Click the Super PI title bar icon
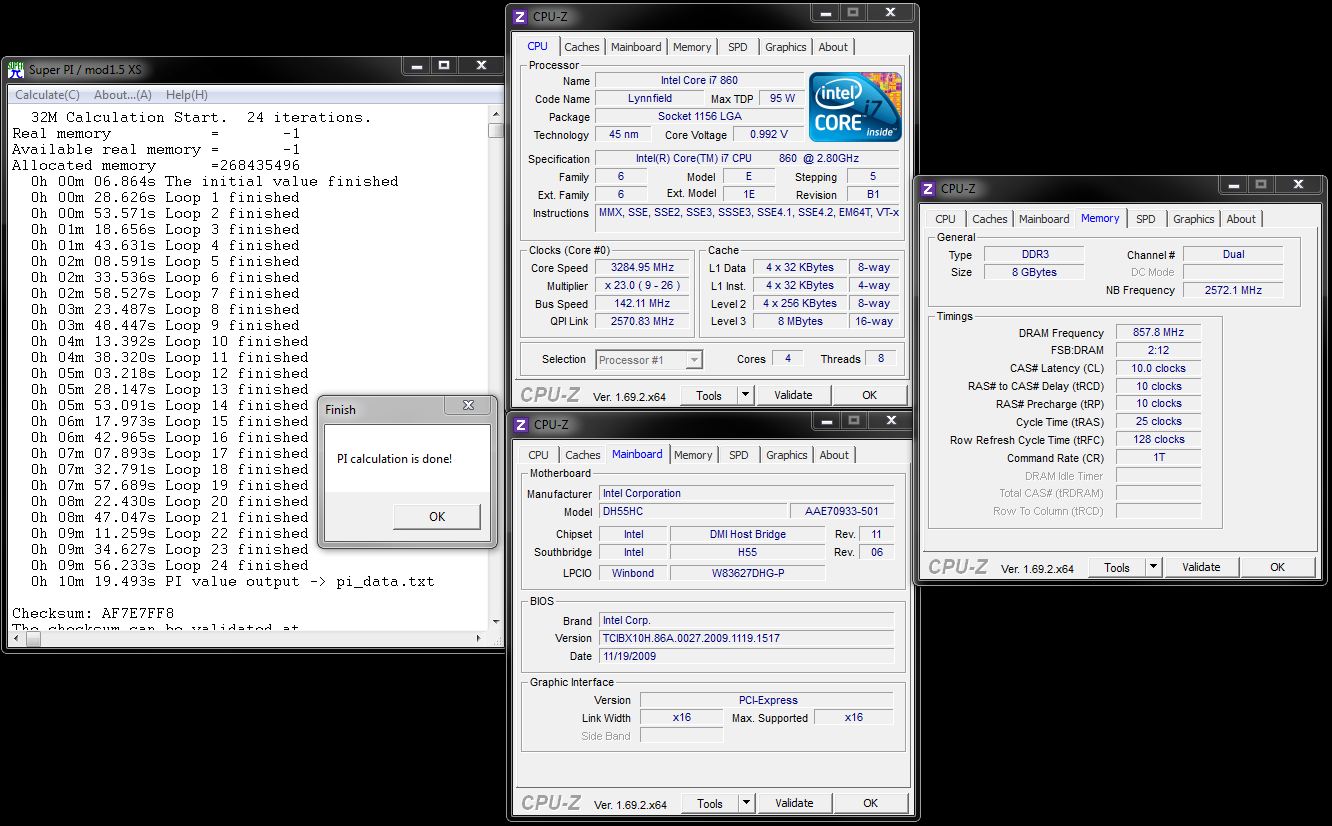 (16, 69)
